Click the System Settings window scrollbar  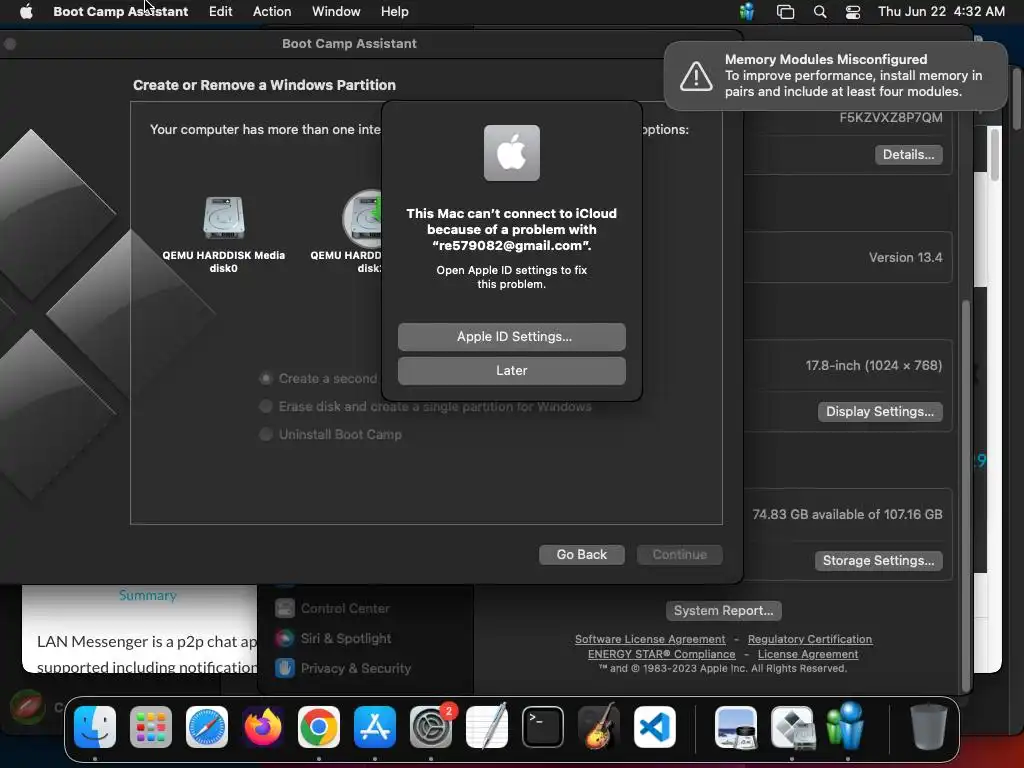(x=965, y=495)
